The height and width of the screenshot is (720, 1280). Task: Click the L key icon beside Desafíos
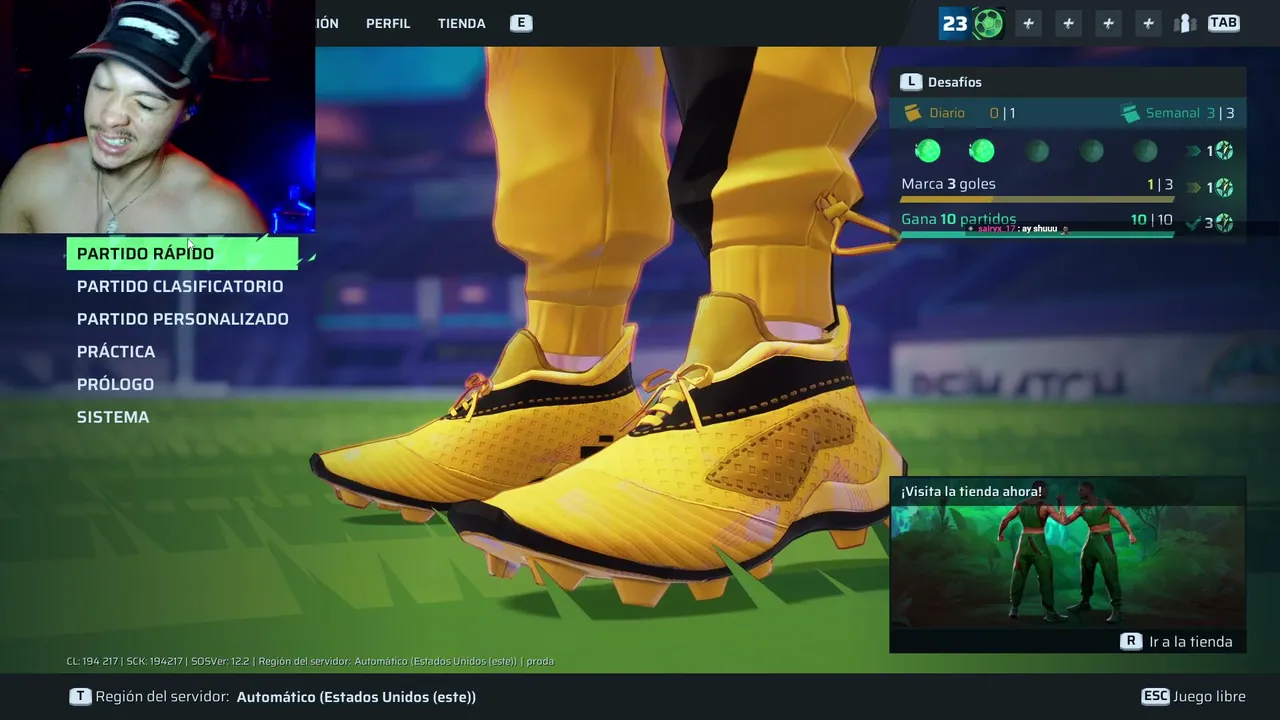tap(910, 82)
